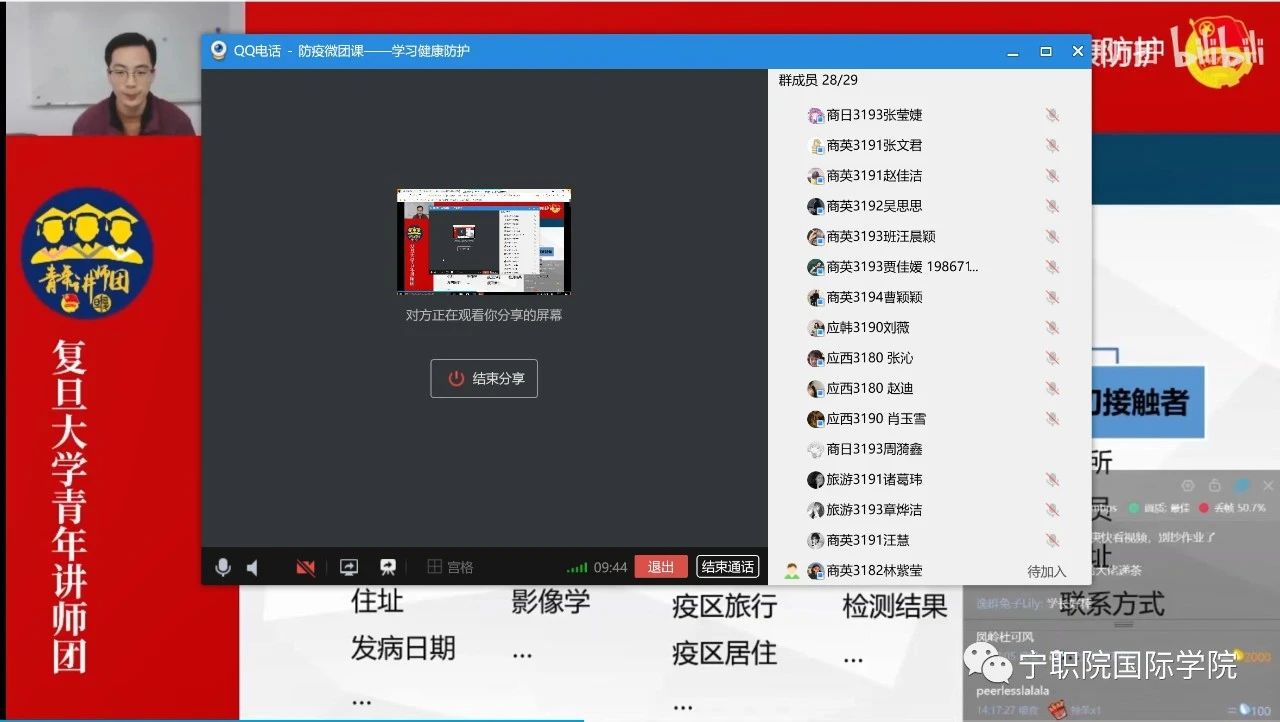Click 待加入 status for 商英3182林紫莹

(x=1046, y=571)
